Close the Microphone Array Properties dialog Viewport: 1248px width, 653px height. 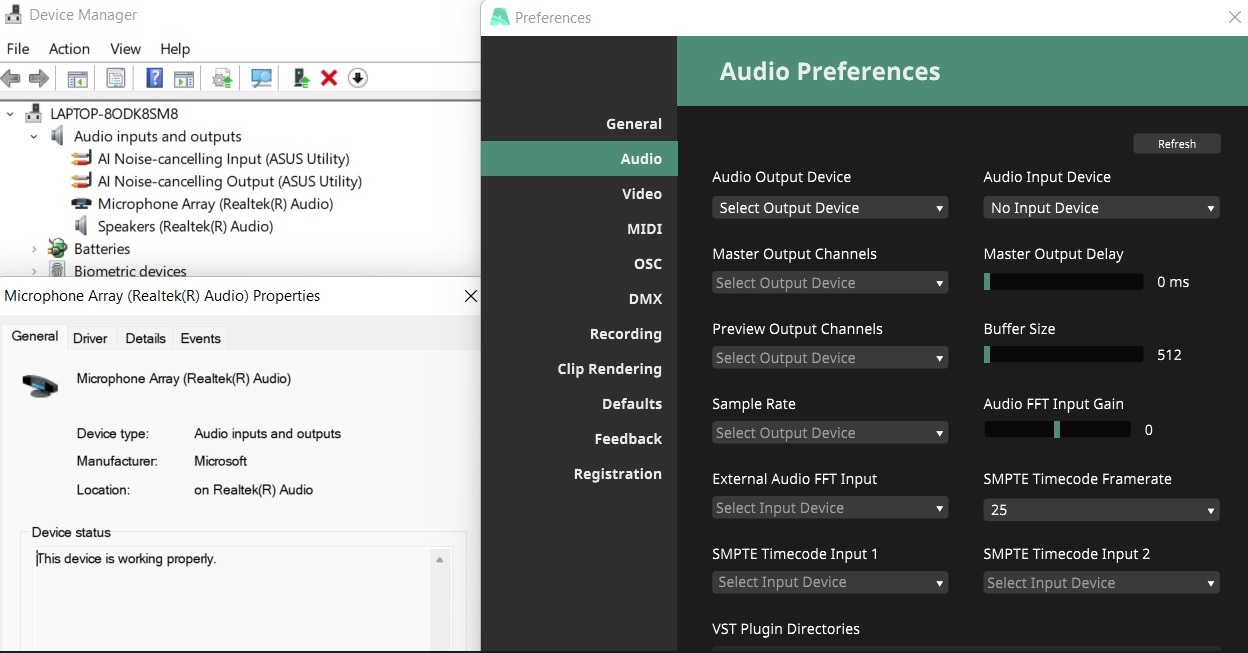[470, 296]
